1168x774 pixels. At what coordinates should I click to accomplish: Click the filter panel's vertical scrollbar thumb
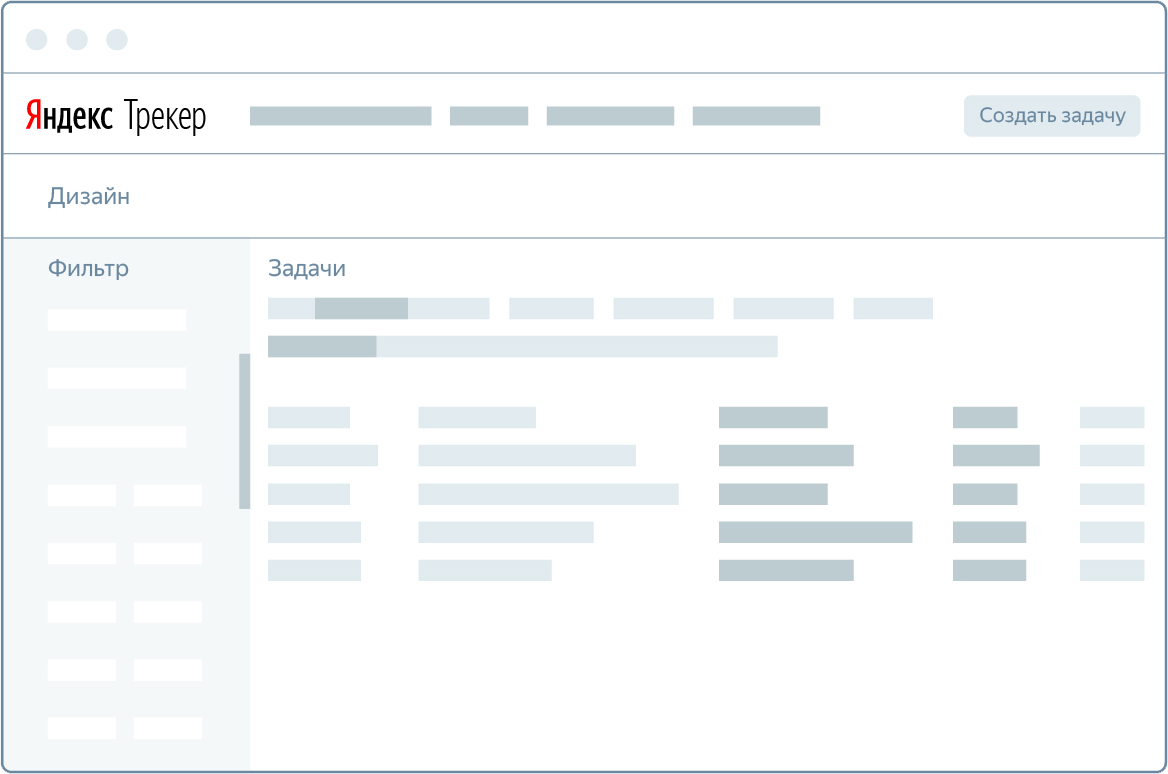244,431
